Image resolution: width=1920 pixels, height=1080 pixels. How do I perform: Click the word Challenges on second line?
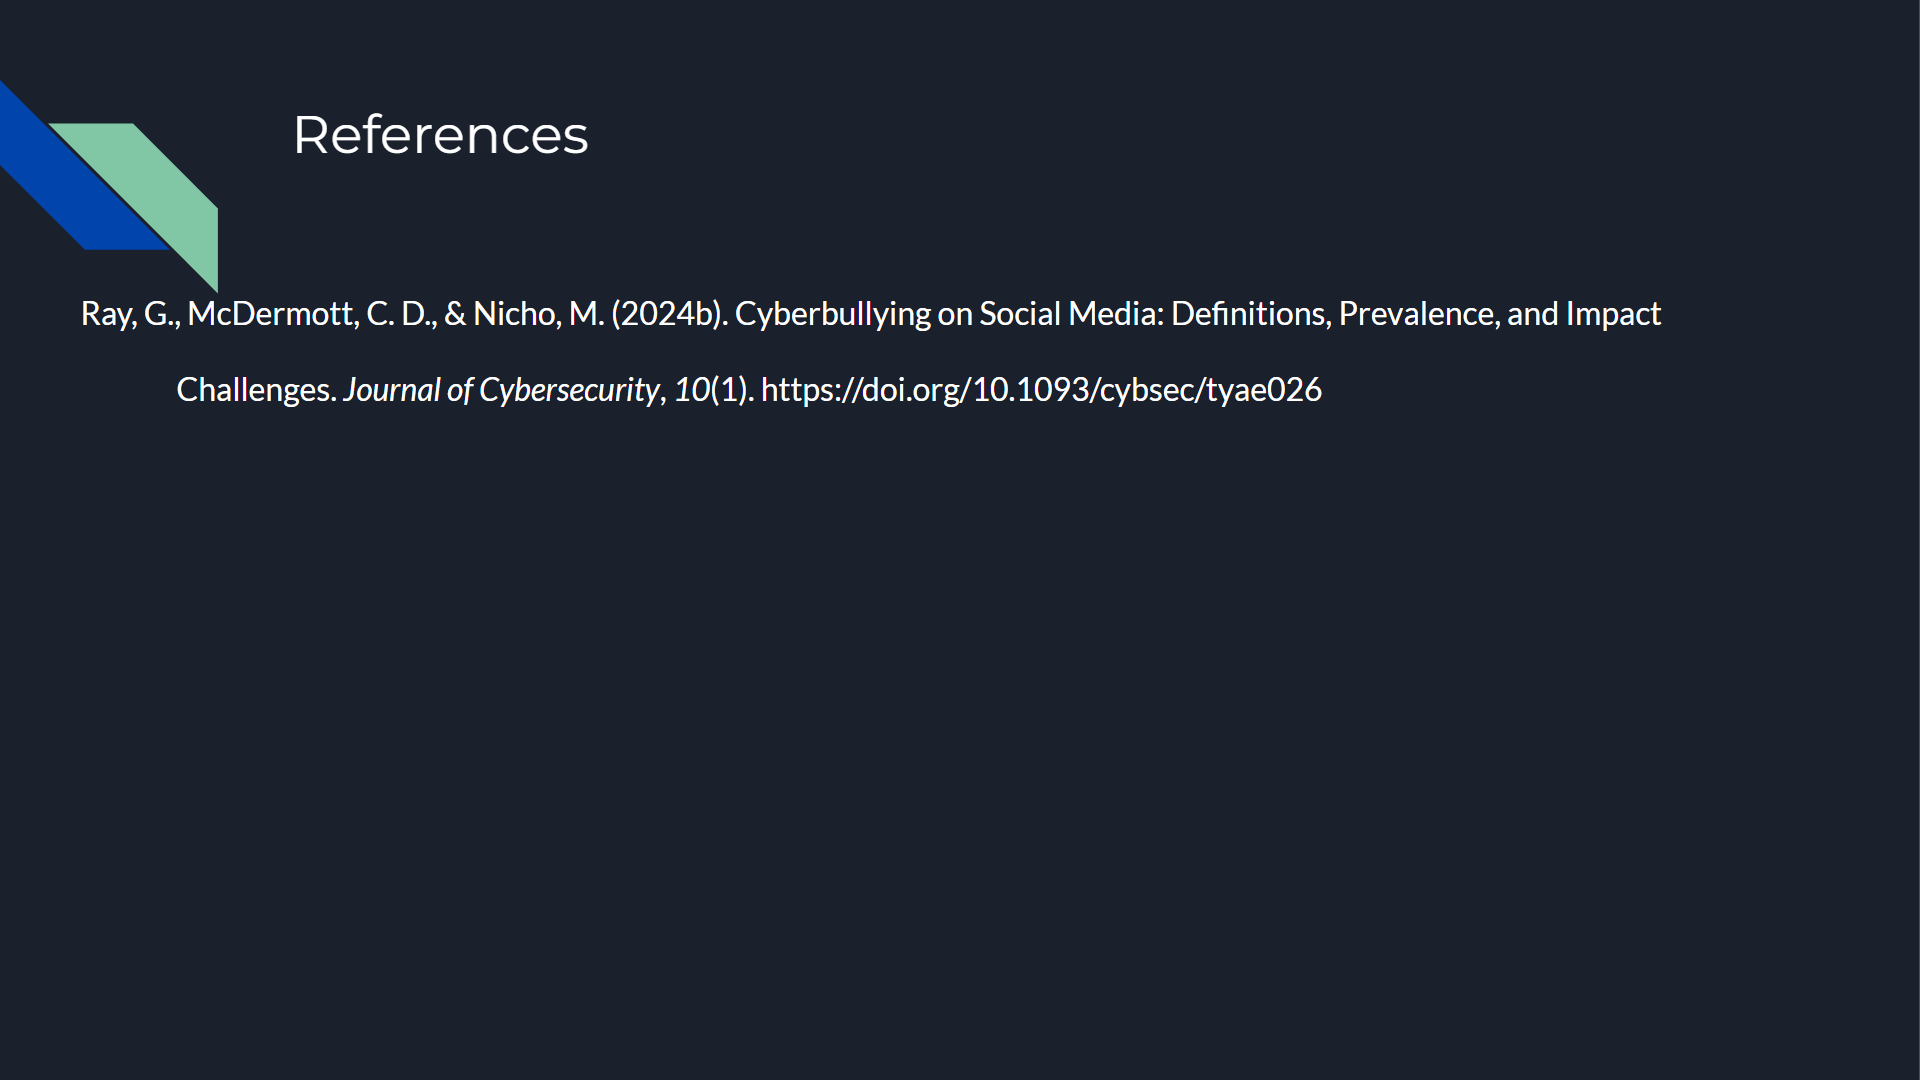tap(254, 390)
